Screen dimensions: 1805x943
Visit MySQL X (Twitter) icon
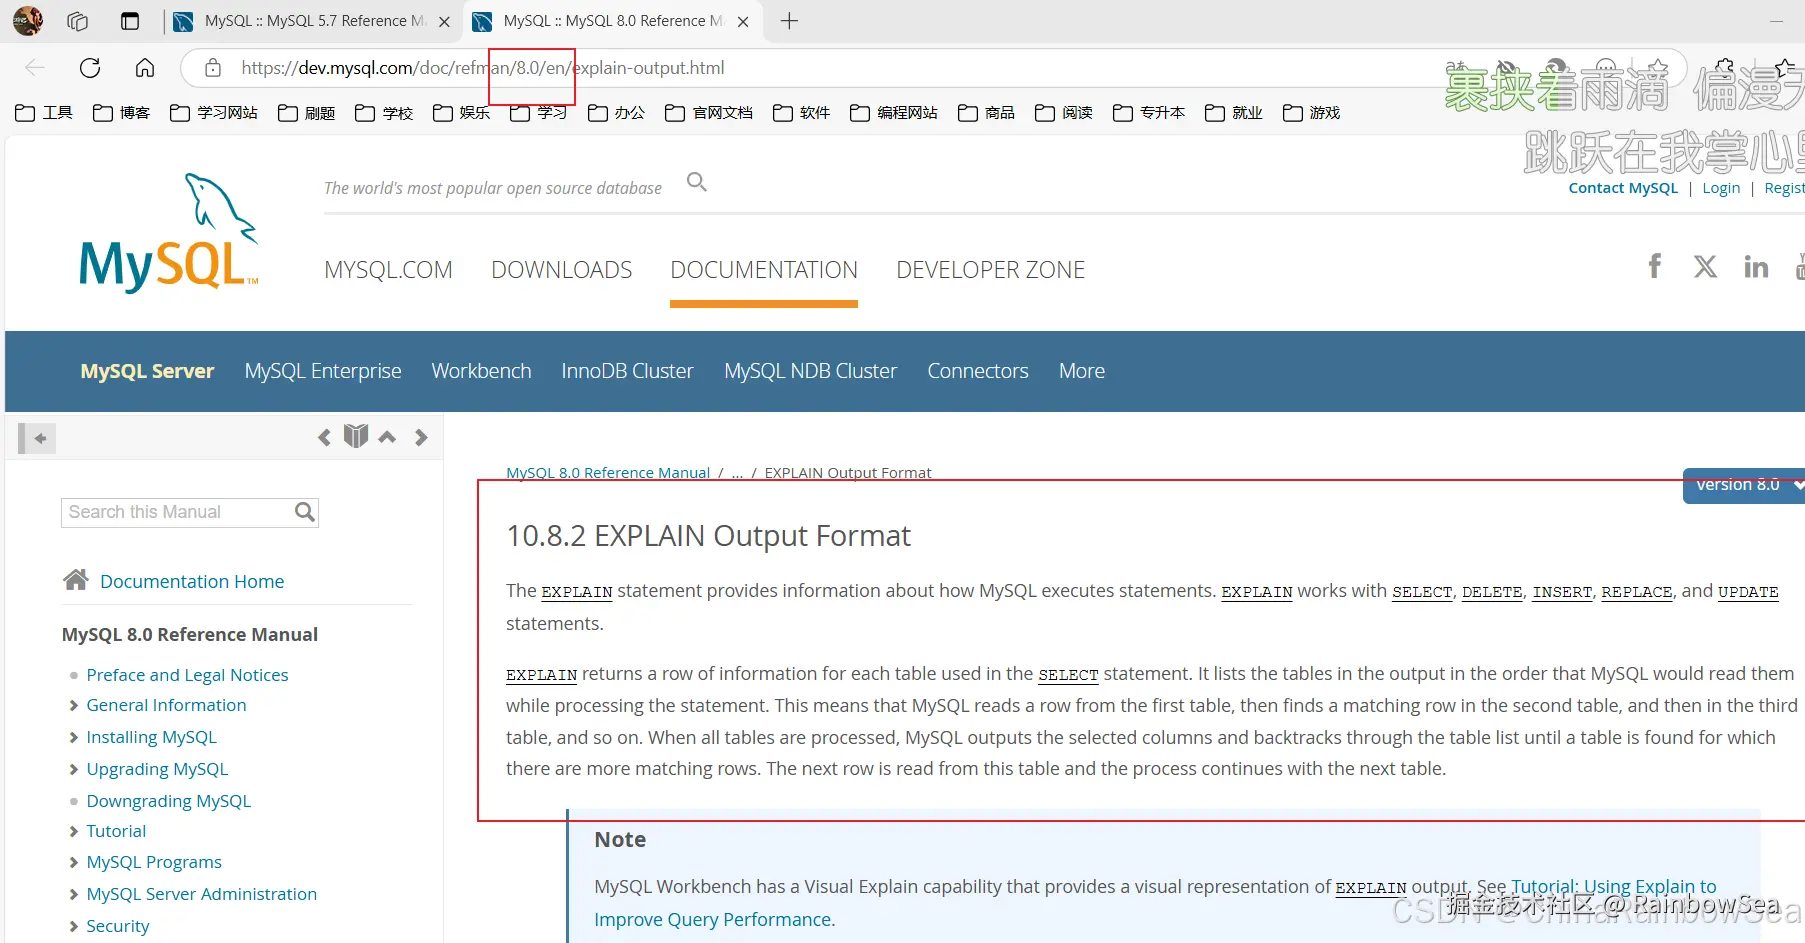(1705, 266)
